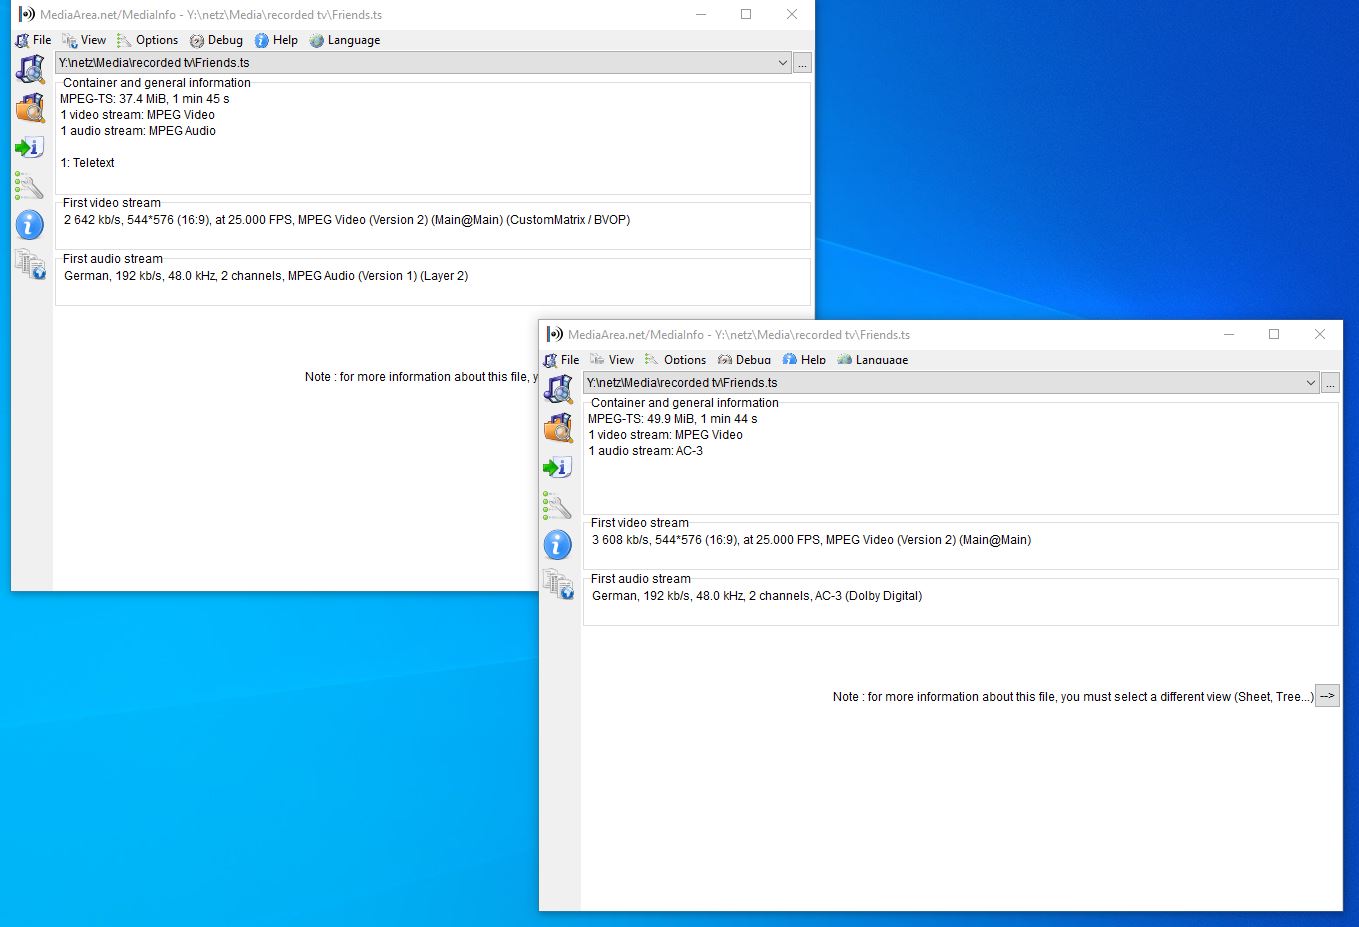Screen dimensions: 1359x927
Task: Click the blue About info icon in the front window
Action: tap(558, 545)
